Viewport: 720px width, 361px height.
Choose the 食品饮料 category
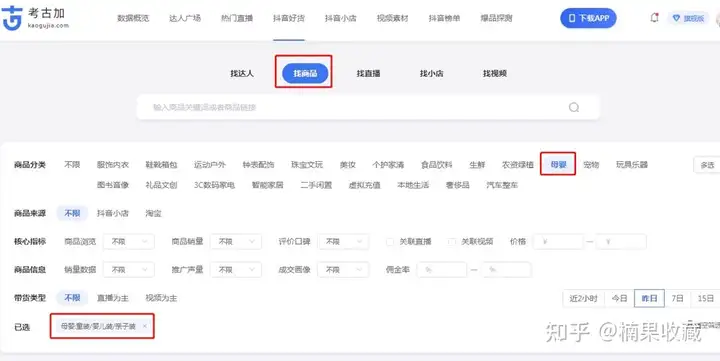437,164
